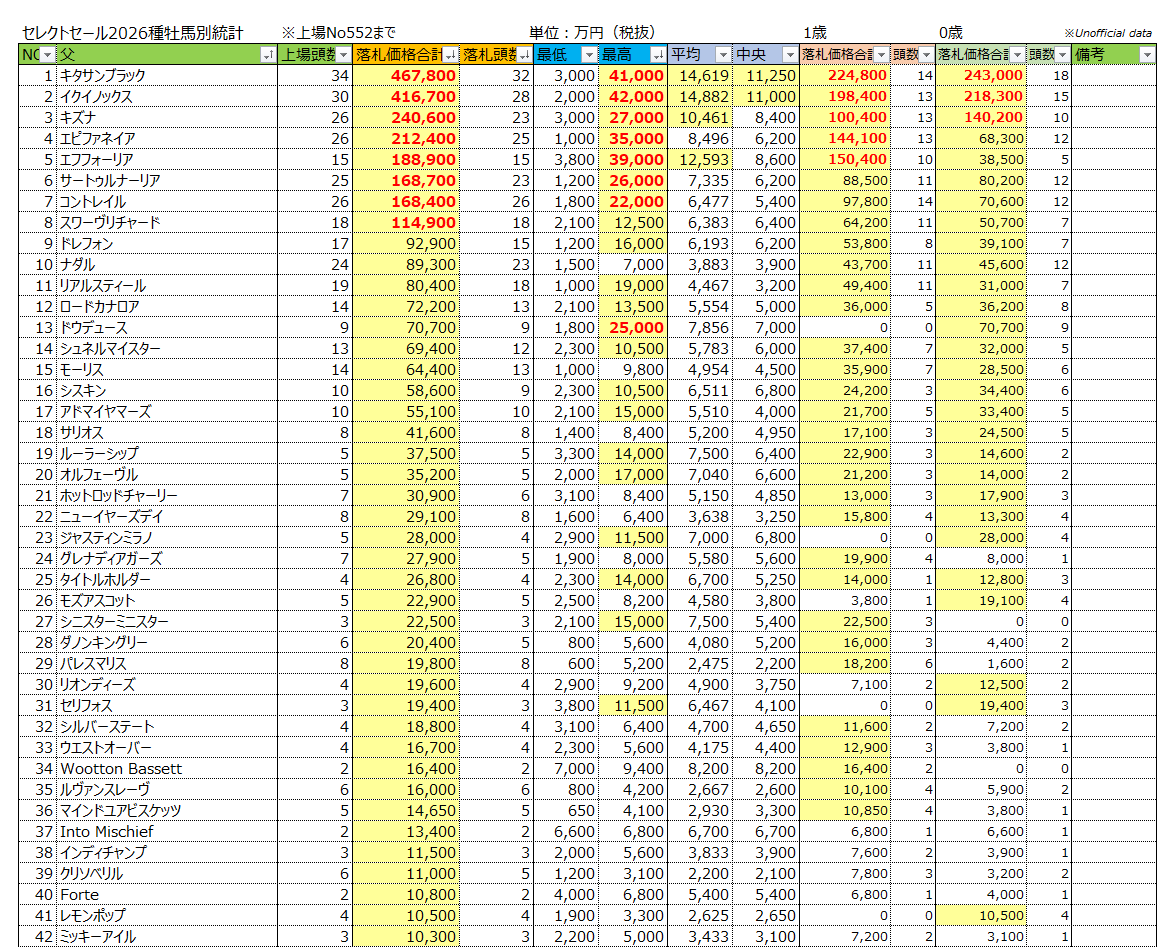This screenshot has height=947, width=1175.
Task: Click the オルフェーヴル name cell
Action: 167,474
